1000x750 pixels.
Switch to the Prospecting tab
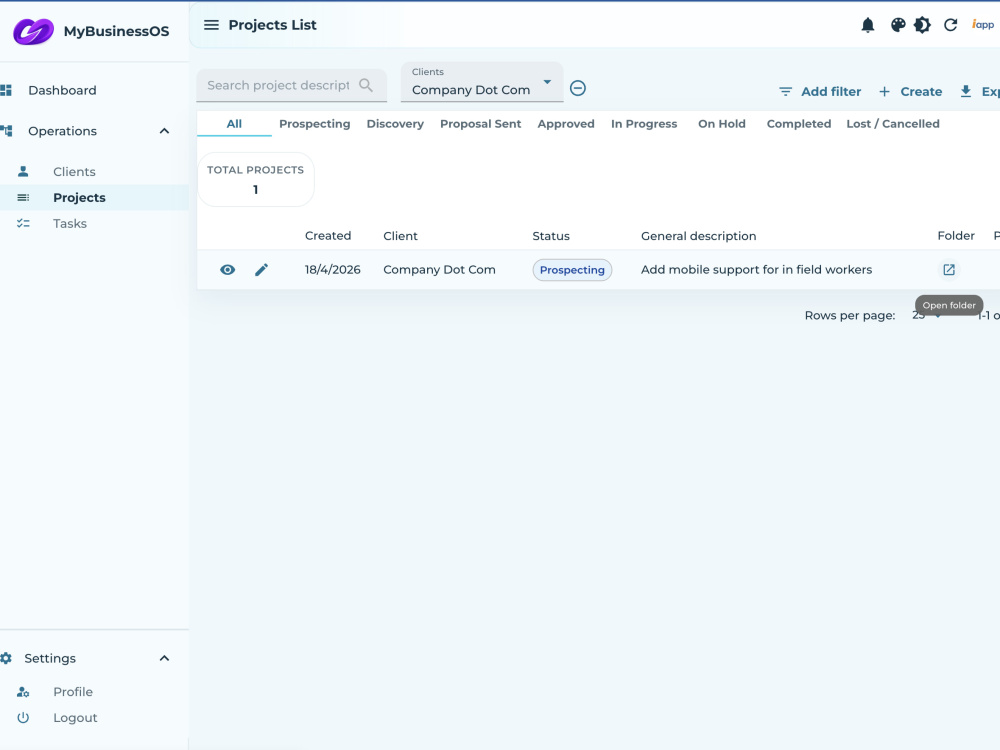[x=314, y=124]
